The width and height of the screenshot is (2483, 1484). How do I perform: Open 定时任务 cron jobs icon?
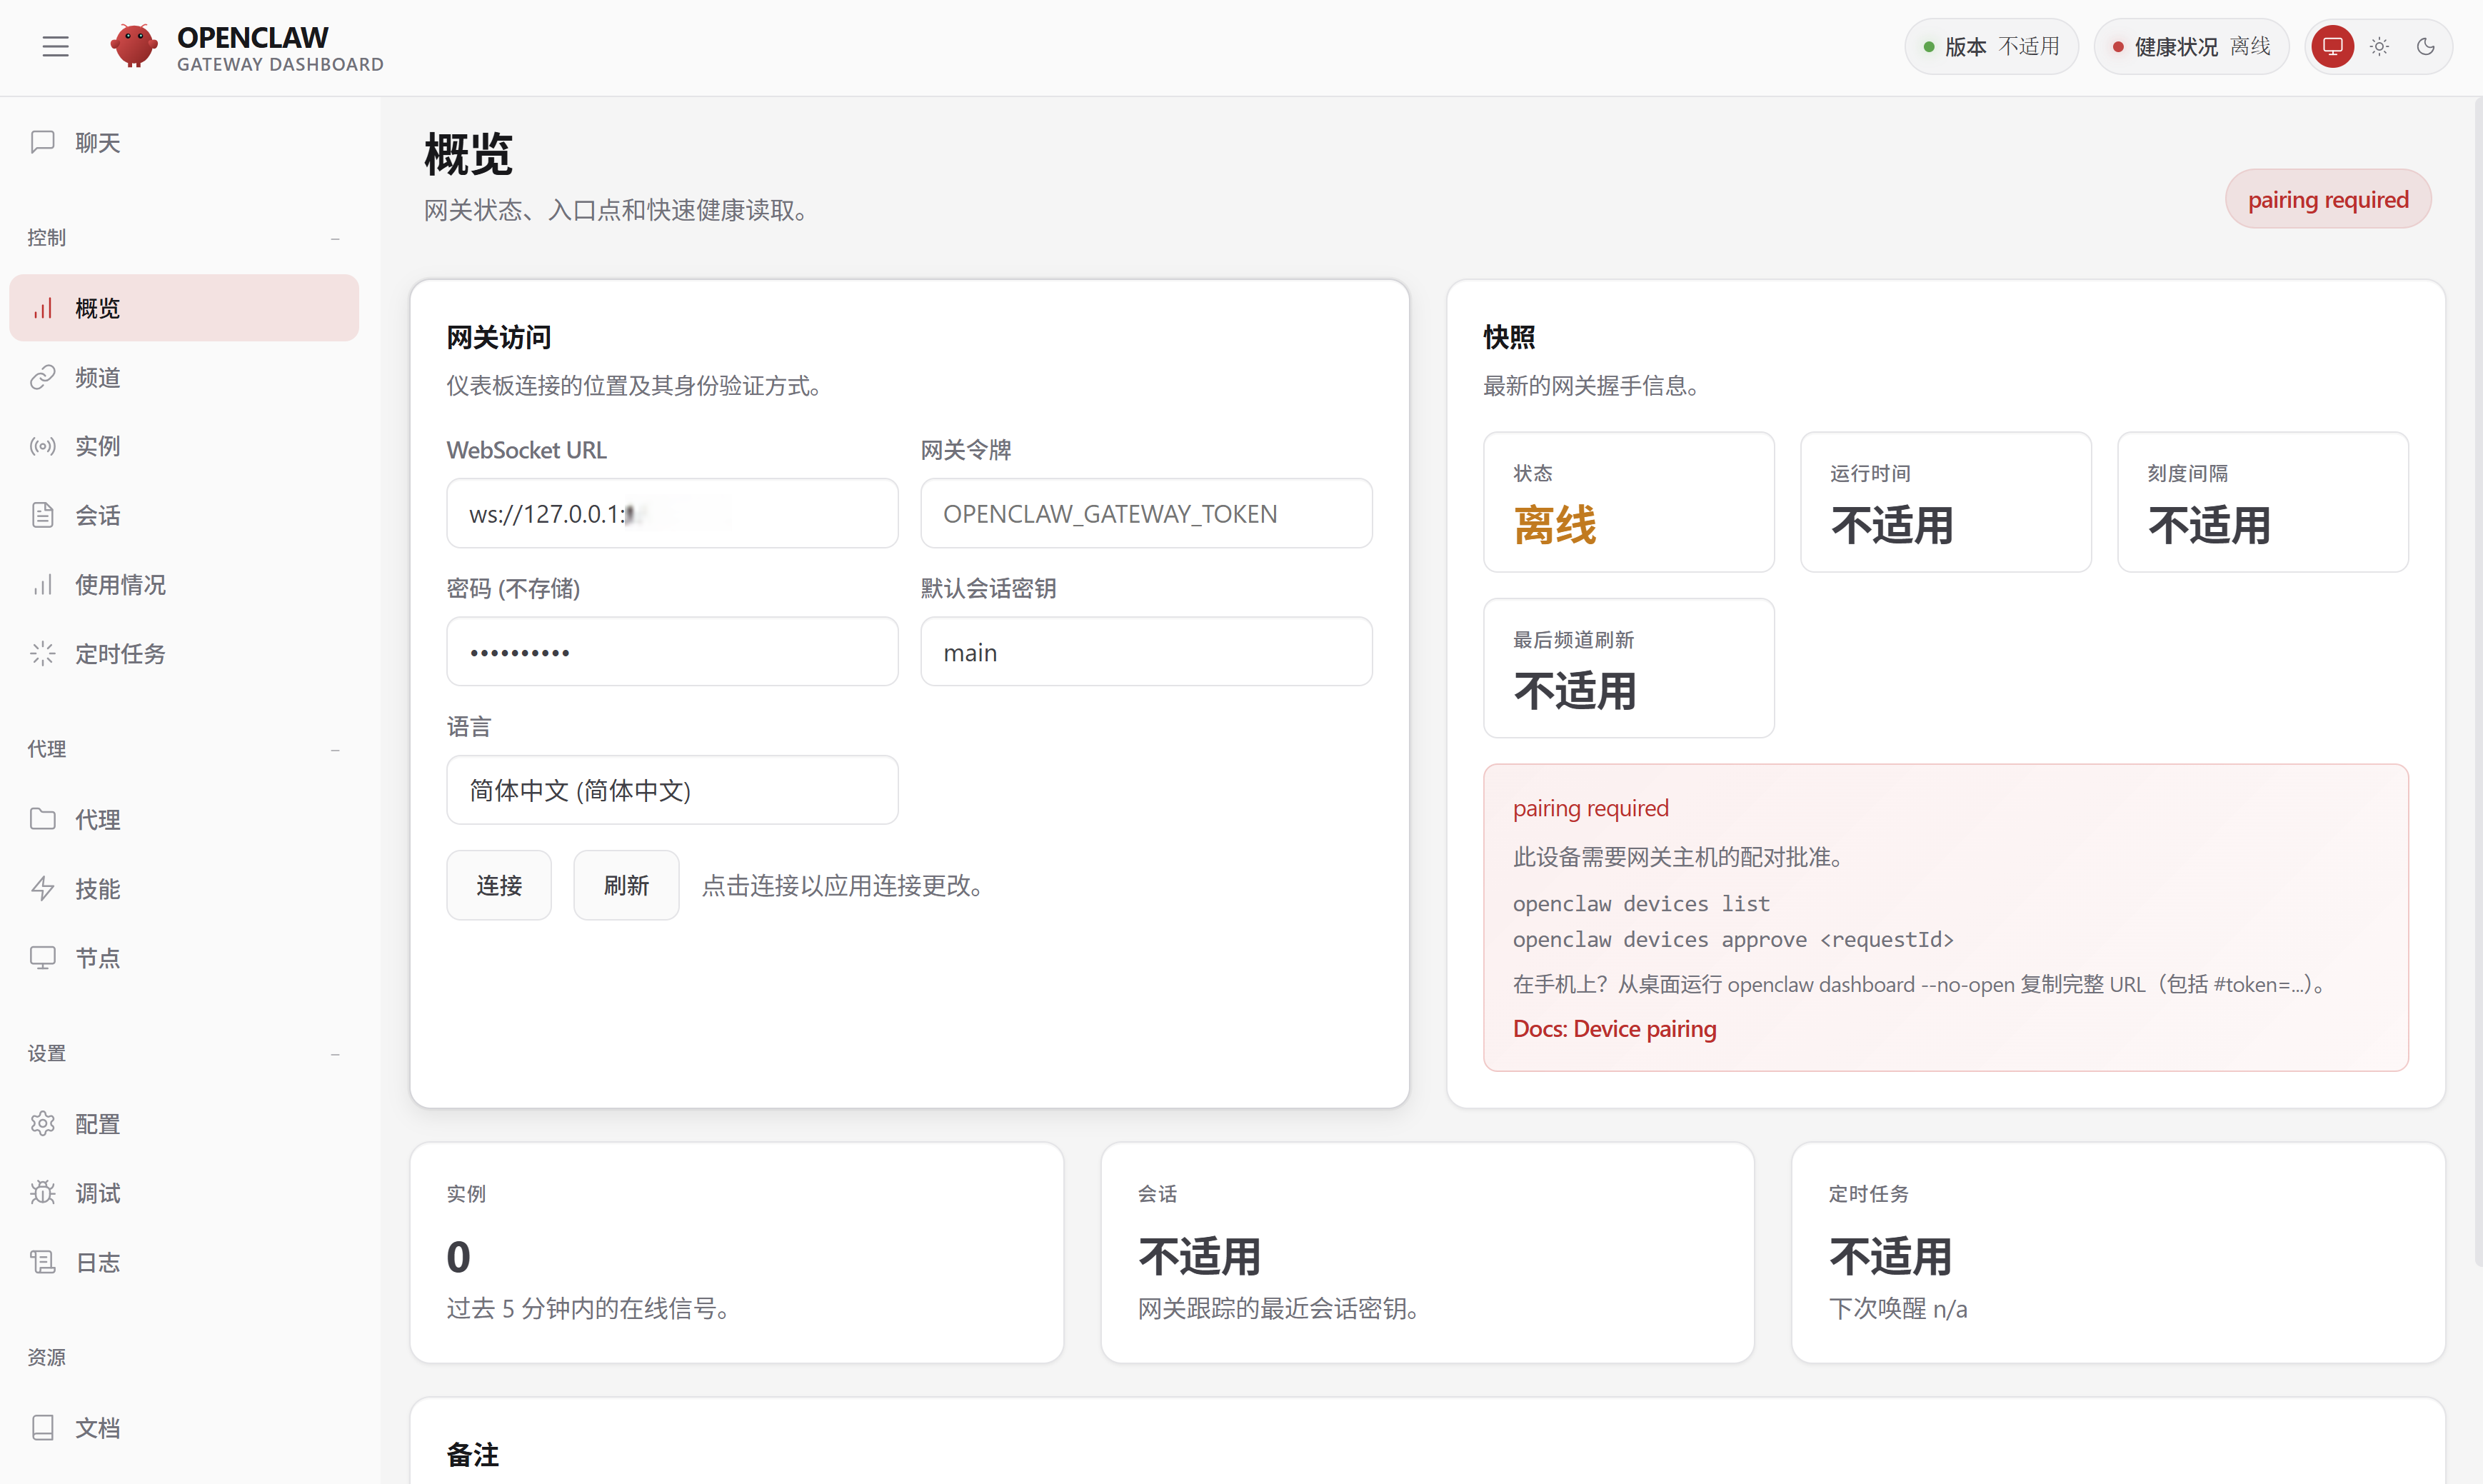point(42,654)
